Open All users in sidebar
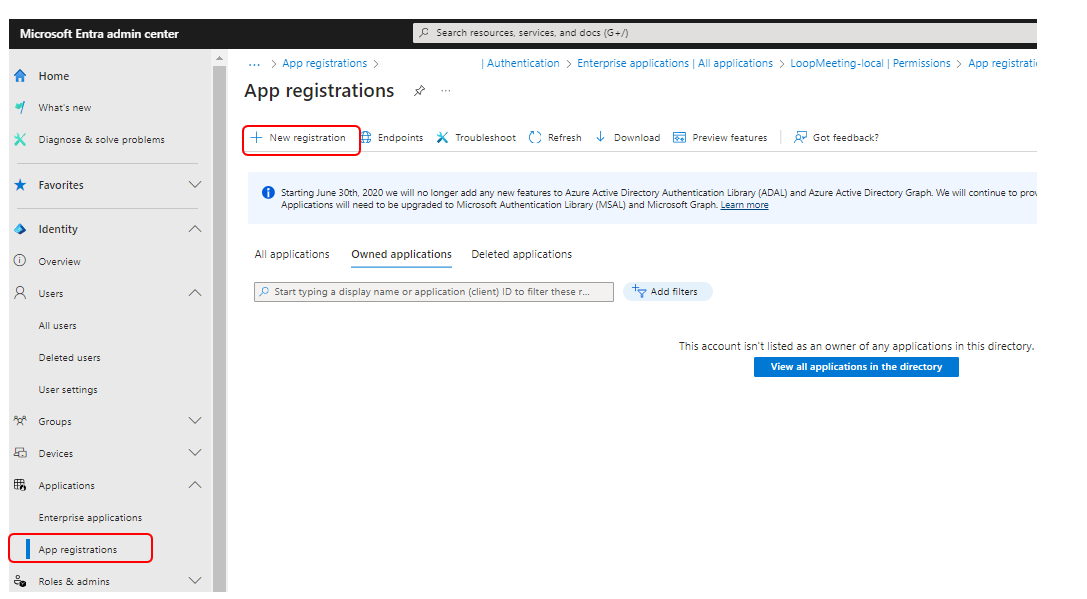Viewport: 1087px width, 599px height. [x=58, y=325]
